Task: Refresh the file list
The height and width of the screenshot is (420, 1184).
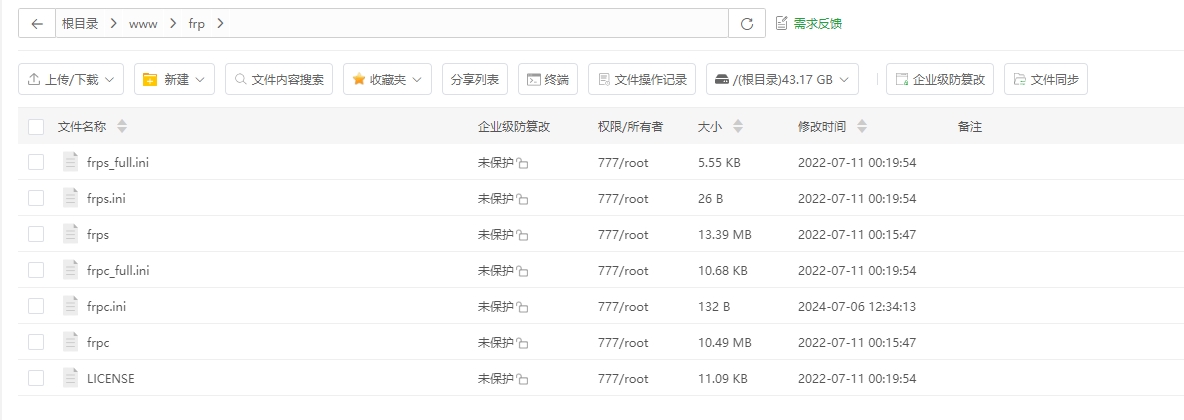Action: (x=747, y=23)
